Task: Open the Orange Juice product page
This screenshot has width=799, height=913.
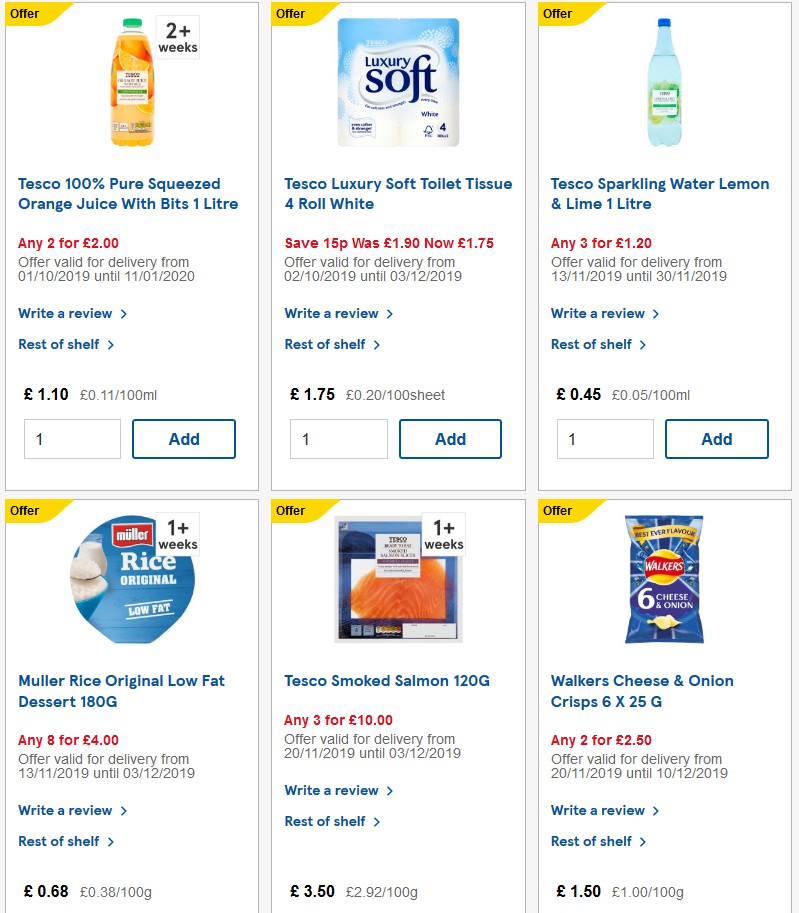Action: coord(119,193)
